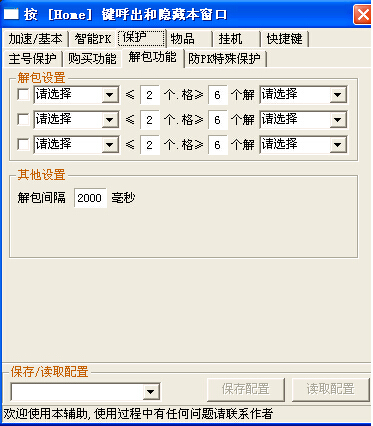Click the window icon in the title bar
The width and height of the screenshot is (373, 426).
(x=11, y=14)
